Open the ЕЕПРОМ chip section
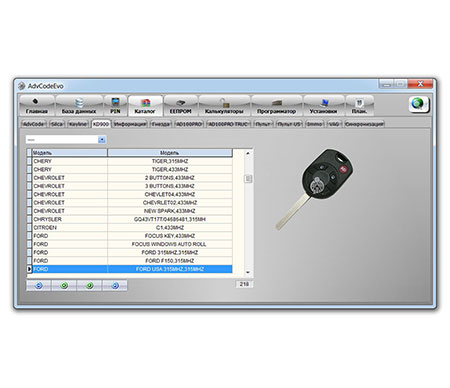The width and height of the screenshot is (450, 388). [x=180, y=106]
